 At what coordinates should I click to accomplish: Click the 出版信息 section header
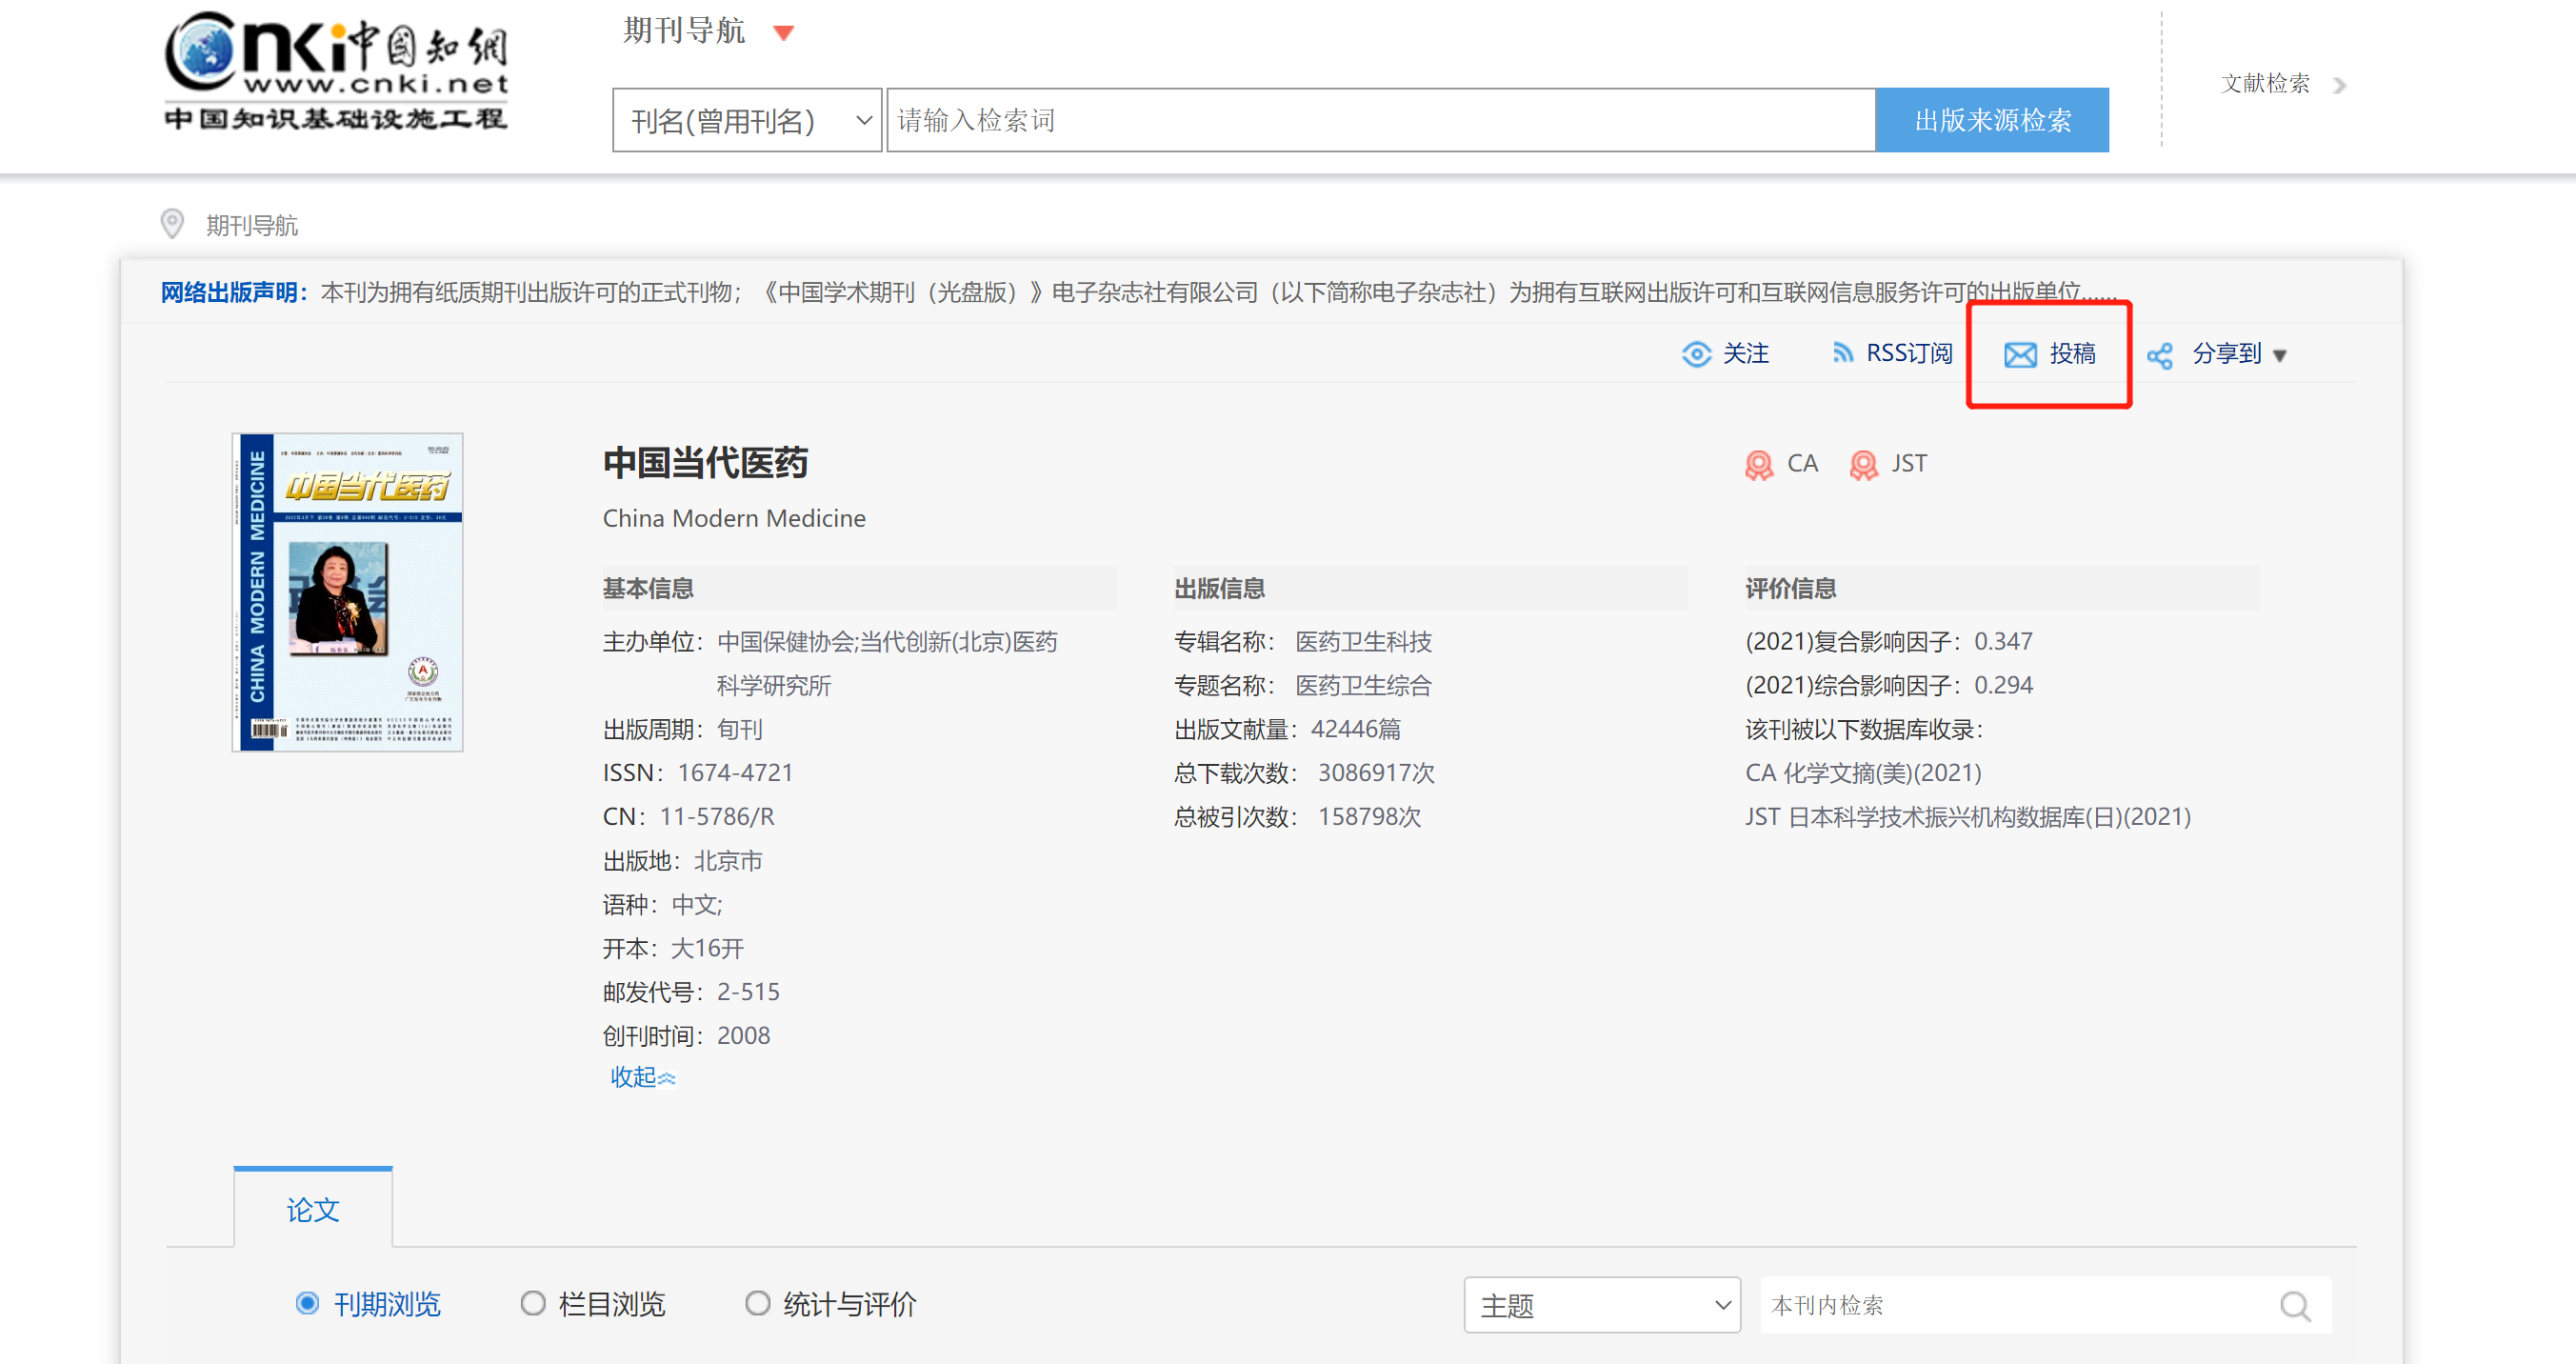pyautogui.click(x=1219, y=588)
